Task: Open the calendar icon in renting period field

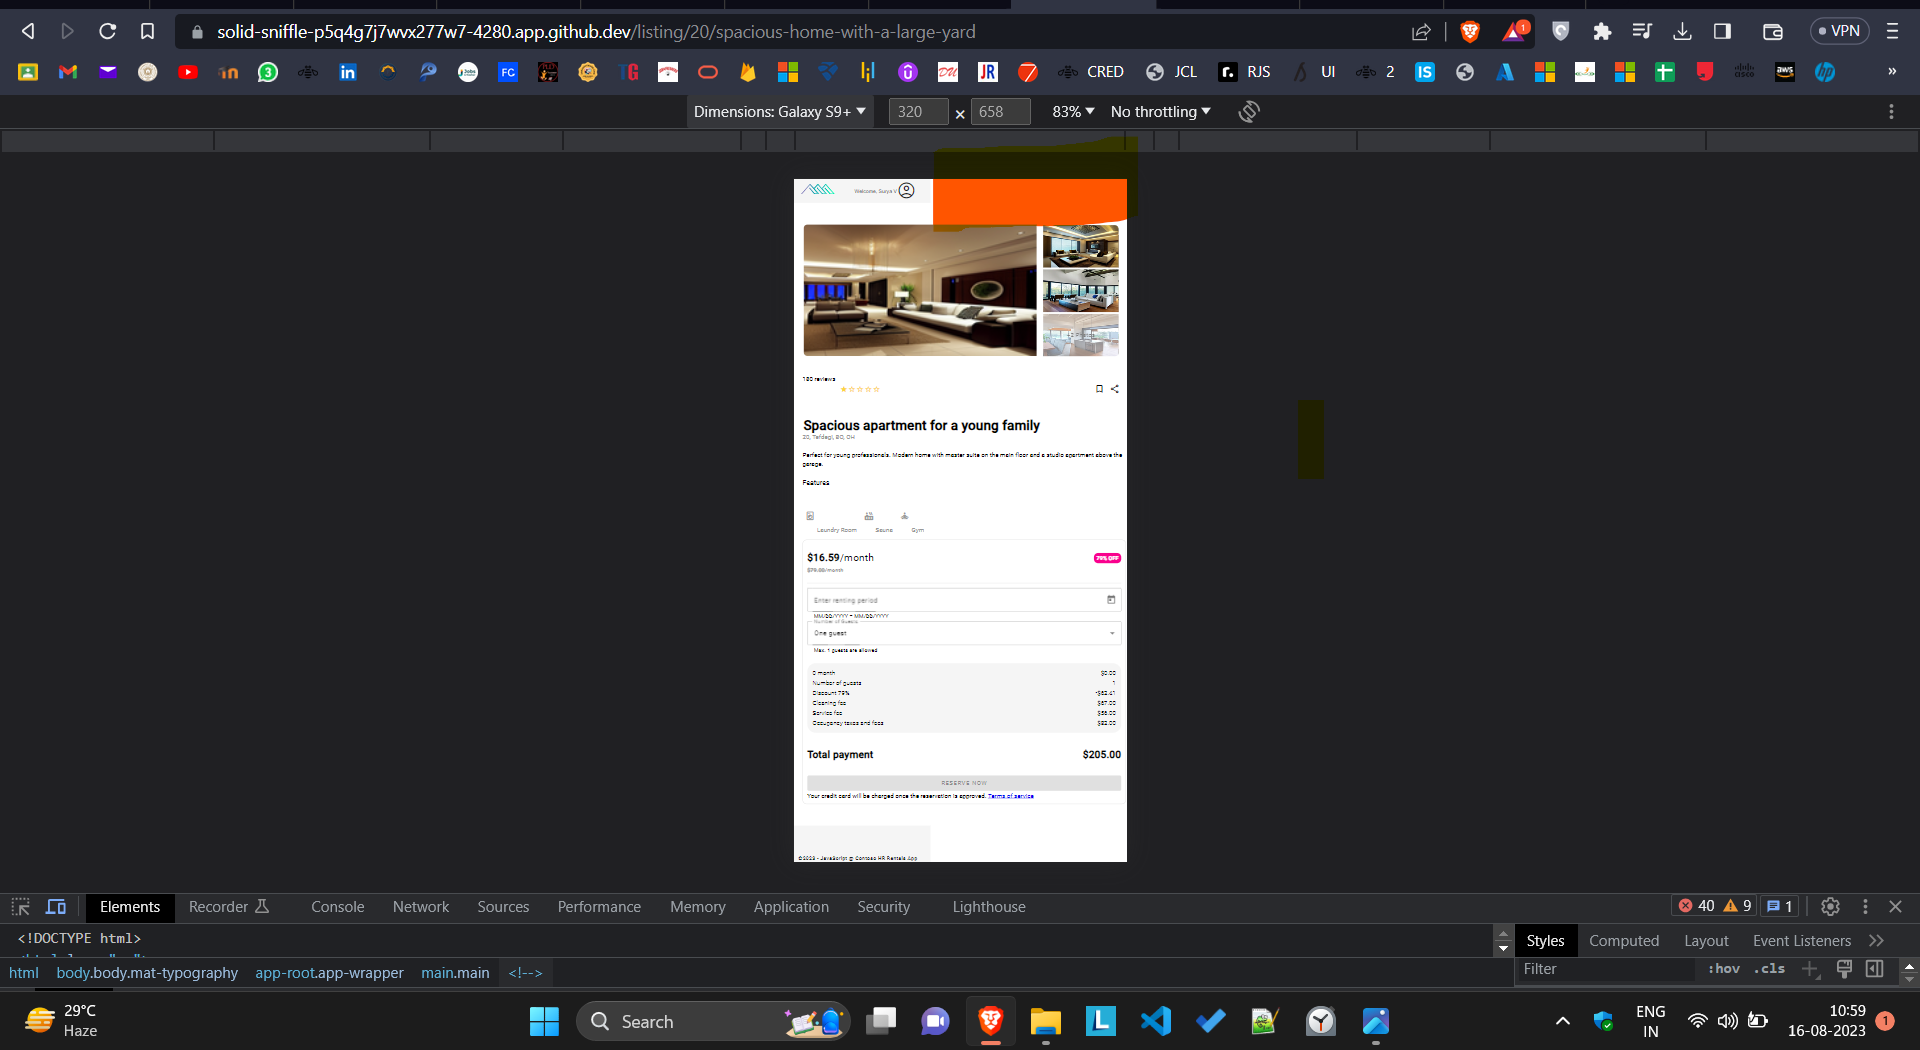Action: click(1111, 600)
